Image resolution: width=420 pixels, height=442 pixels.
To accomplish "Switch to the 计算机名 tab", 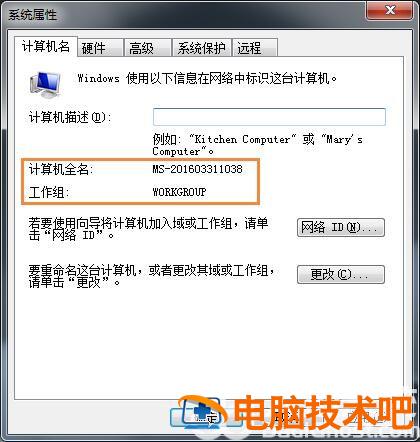I will pos(46,46).
